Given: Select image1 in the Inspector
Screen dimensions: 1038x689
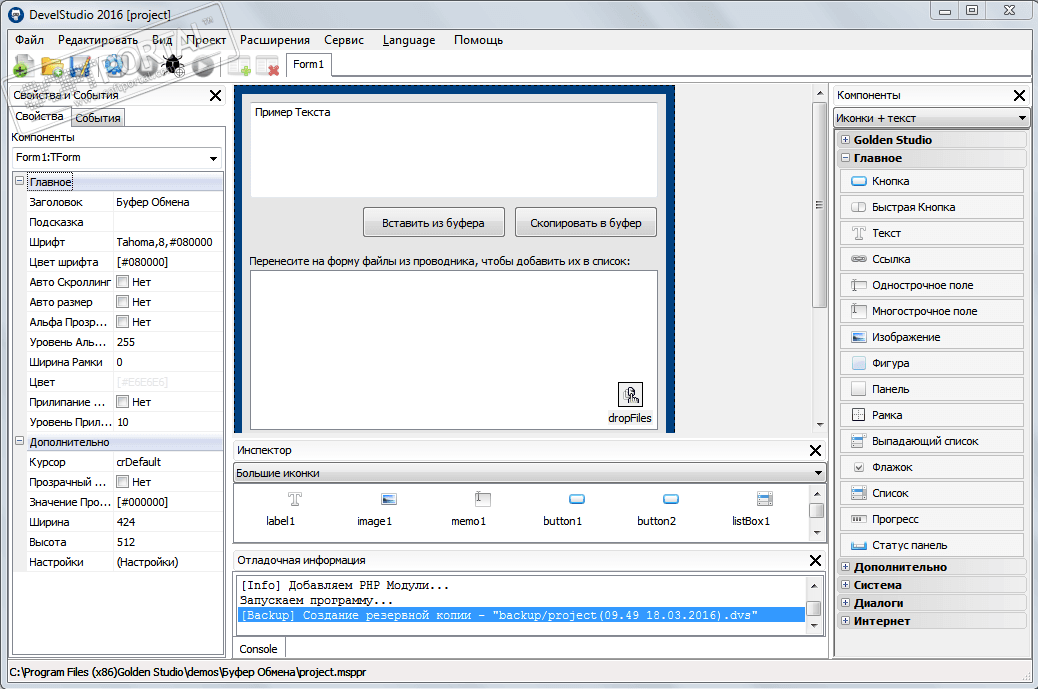Looking at the screenshot, I should coord(375,509).
